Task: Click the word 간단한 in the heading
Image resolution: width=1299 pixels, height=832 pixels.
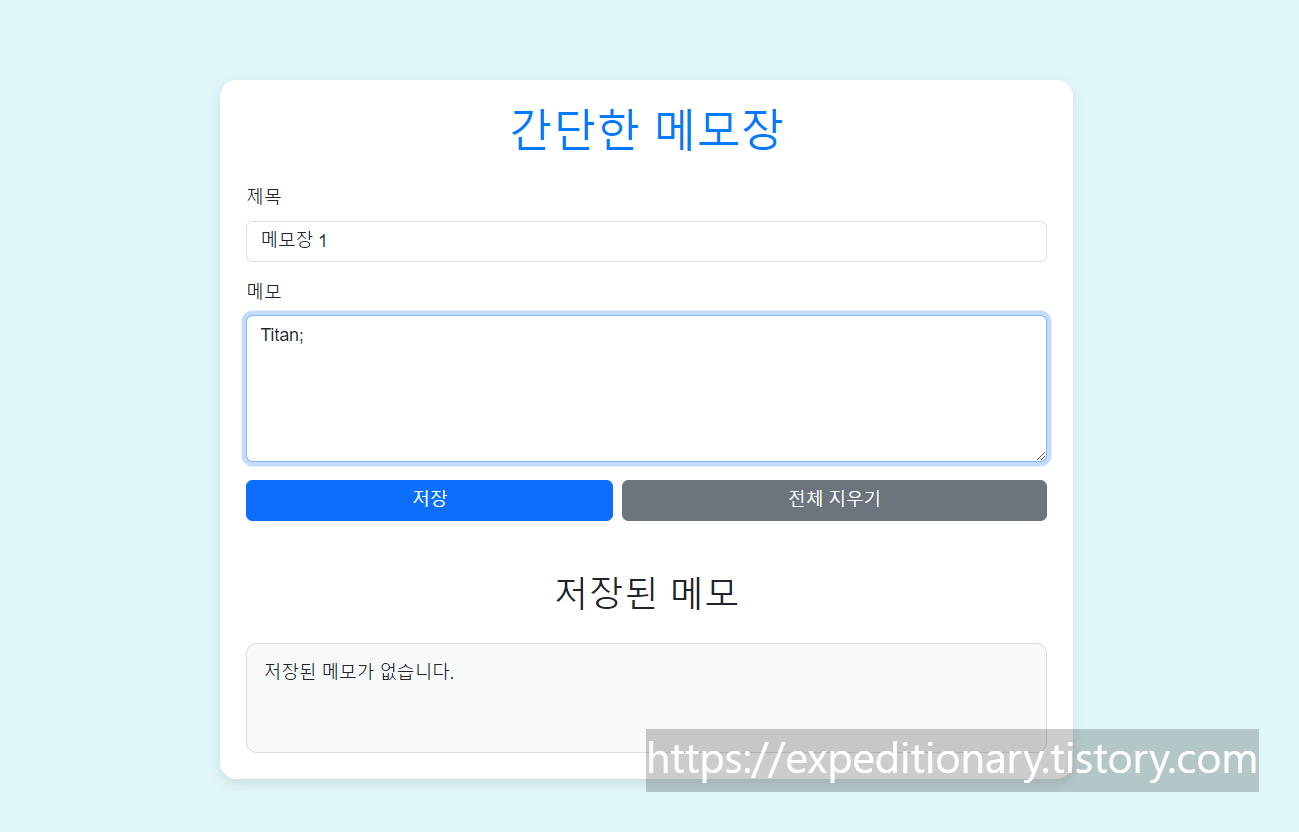Action: [572, 130]
